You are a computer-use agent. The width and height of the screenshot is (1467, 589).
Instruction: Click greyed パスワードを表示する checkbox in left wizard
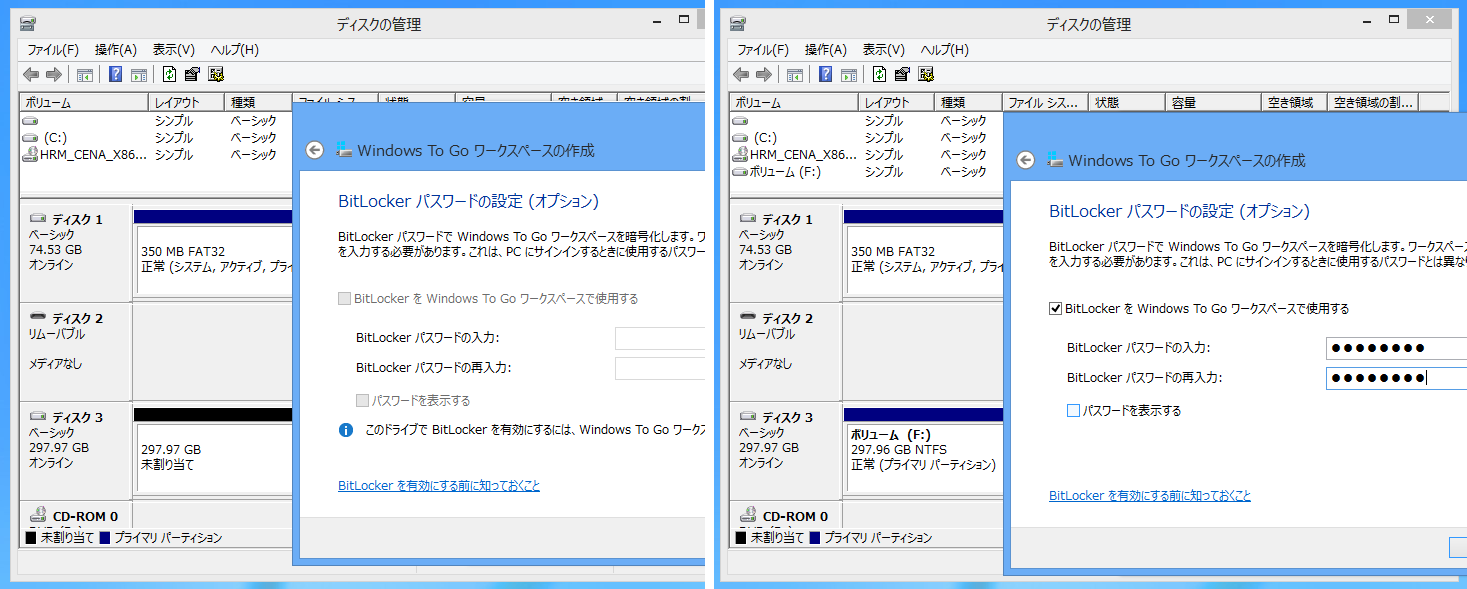362,400
